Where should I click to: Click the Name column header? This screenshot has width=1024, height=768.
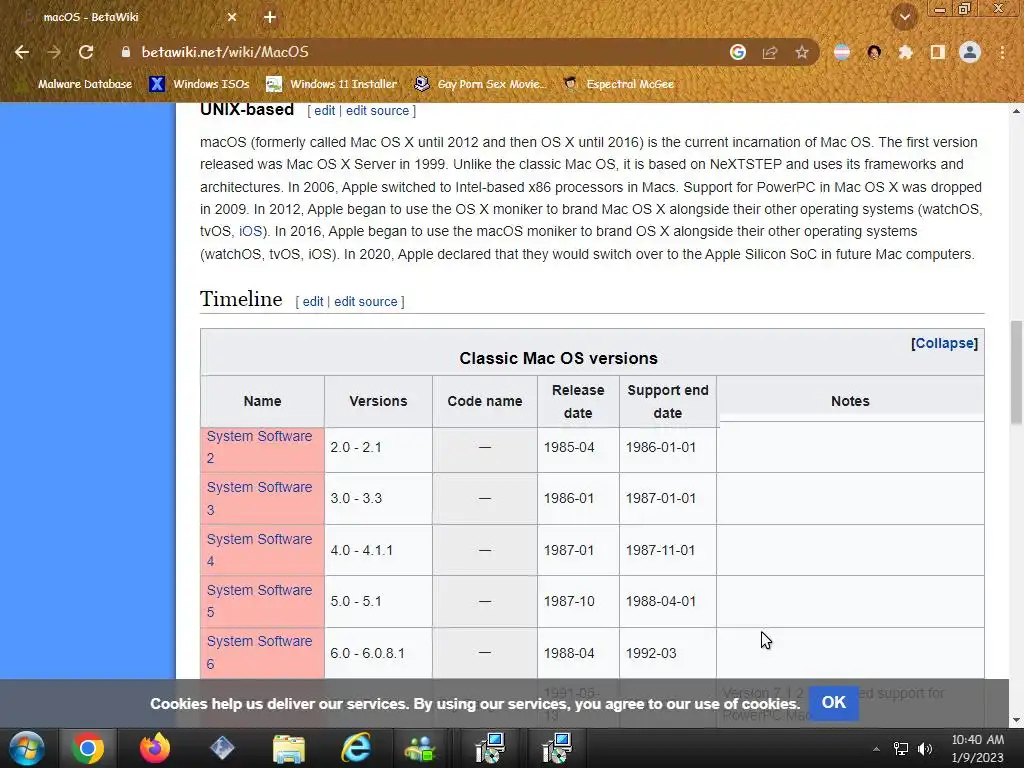coord(263,402)
